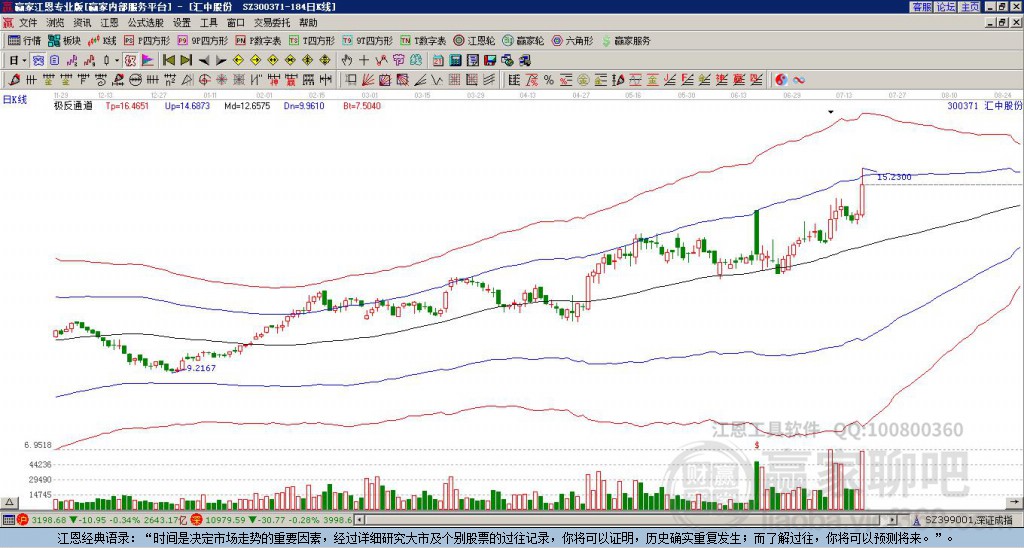Select the hand pan tool

[x=347, y=60]
